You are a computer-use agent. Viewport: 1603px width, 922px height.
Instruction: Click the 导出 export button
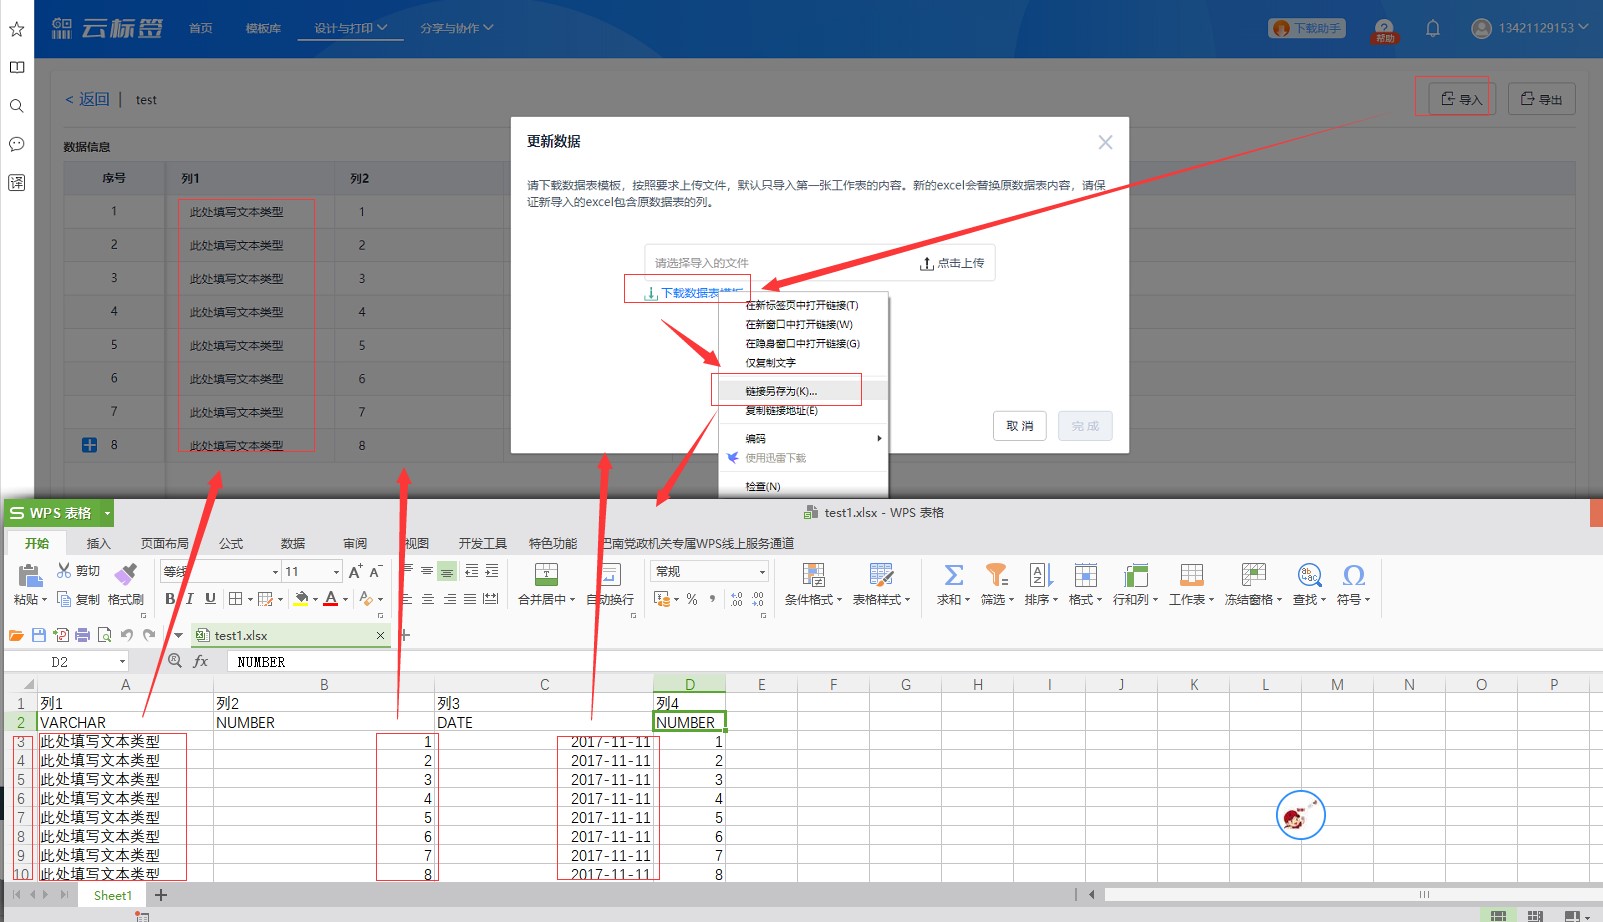[x=1541, y=99]
